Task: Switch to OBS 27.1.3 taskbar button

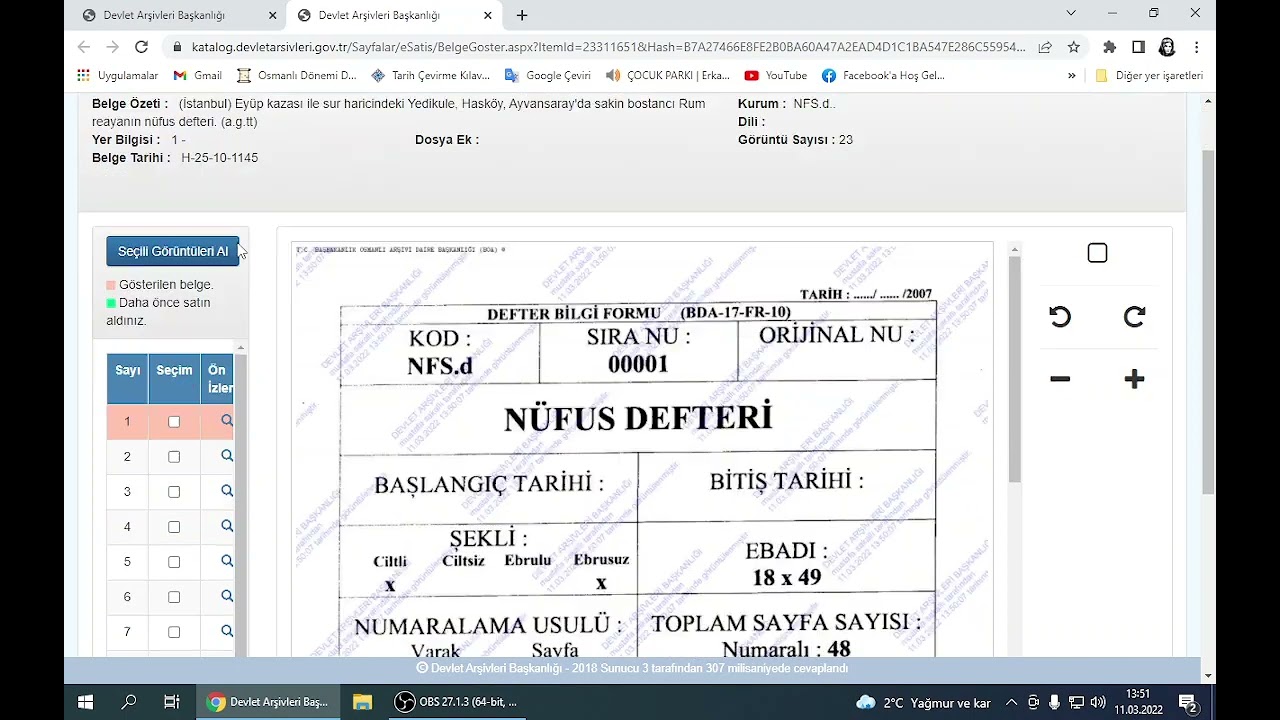Action: click(456, 702)
